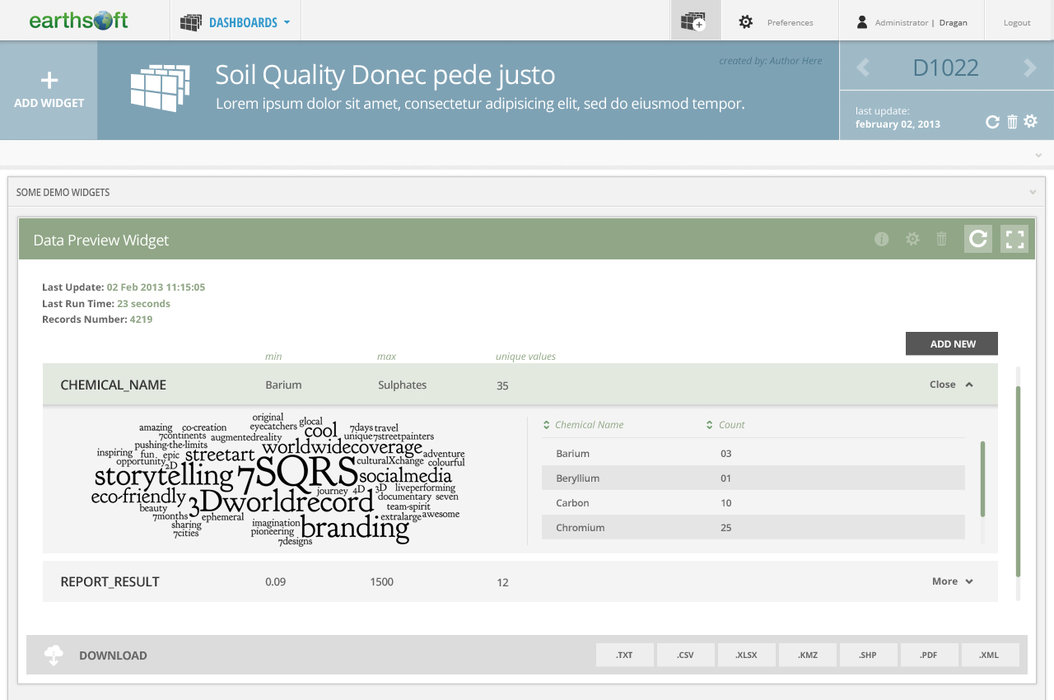Collapse the Some Demo Widgets section

click(x=1032, y=192)
